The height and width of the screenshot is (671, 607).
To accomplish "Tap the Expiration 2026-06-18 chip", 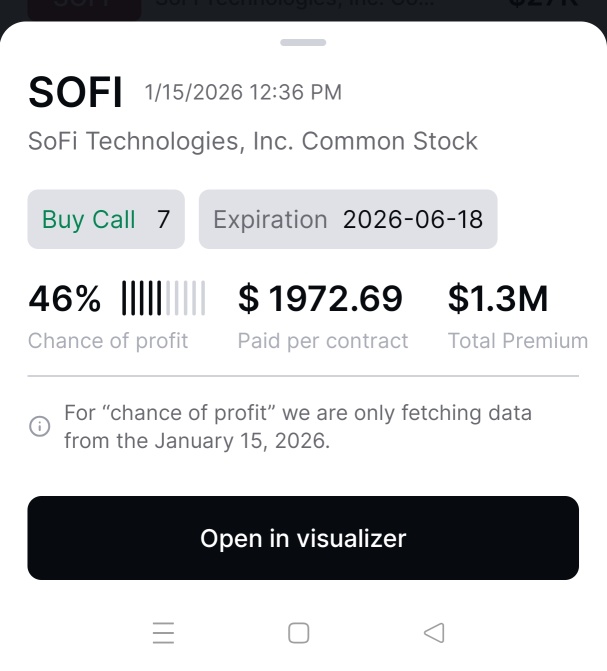I will coord(348,219).
